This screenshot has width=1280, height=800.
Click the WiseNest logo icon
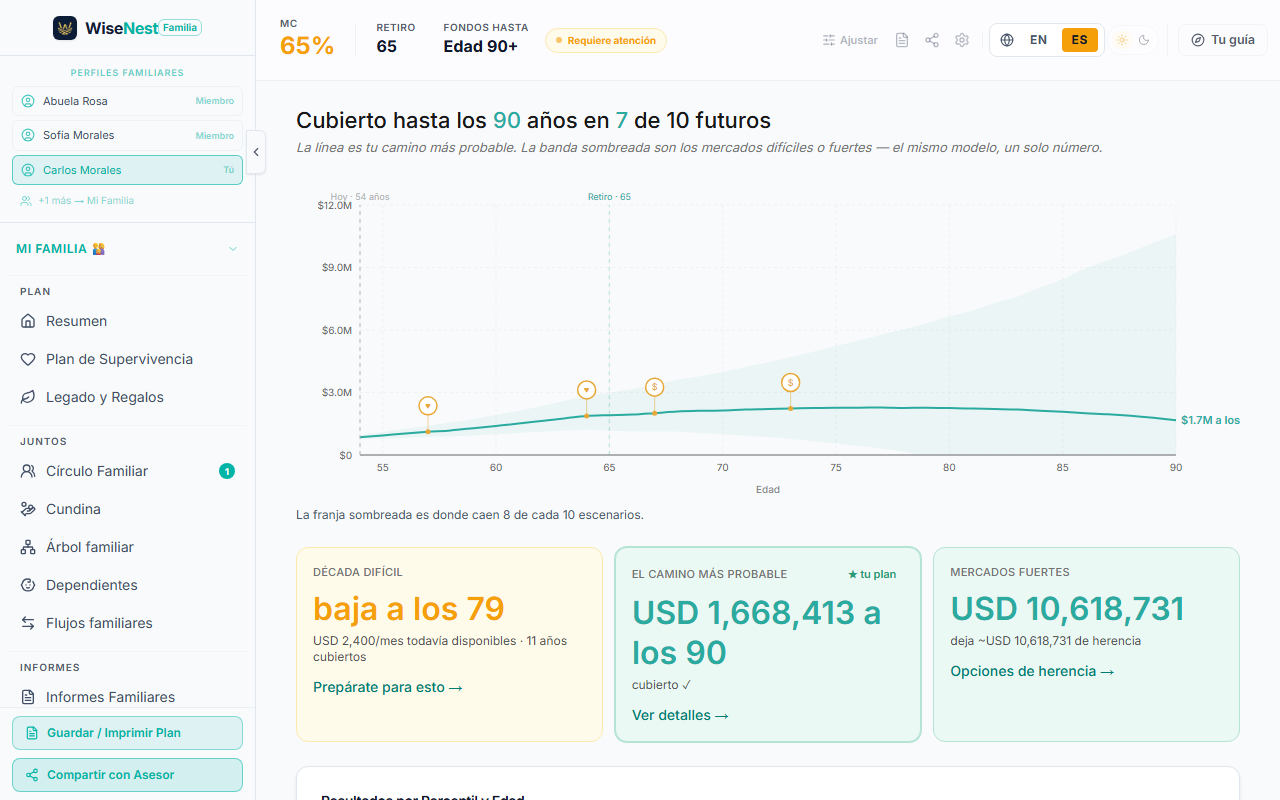coord(65,28)
